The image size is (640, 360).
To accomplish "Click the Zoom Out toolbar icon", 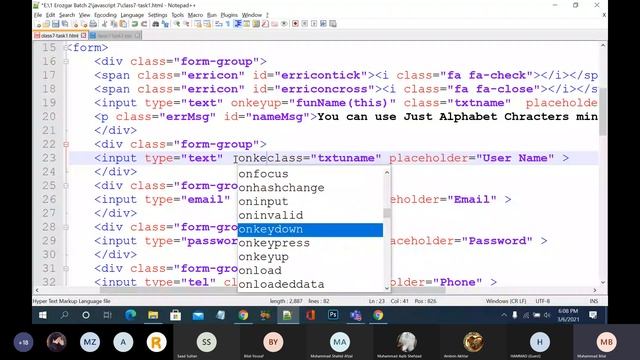I will pyautogui.click(x=187, y=24).
